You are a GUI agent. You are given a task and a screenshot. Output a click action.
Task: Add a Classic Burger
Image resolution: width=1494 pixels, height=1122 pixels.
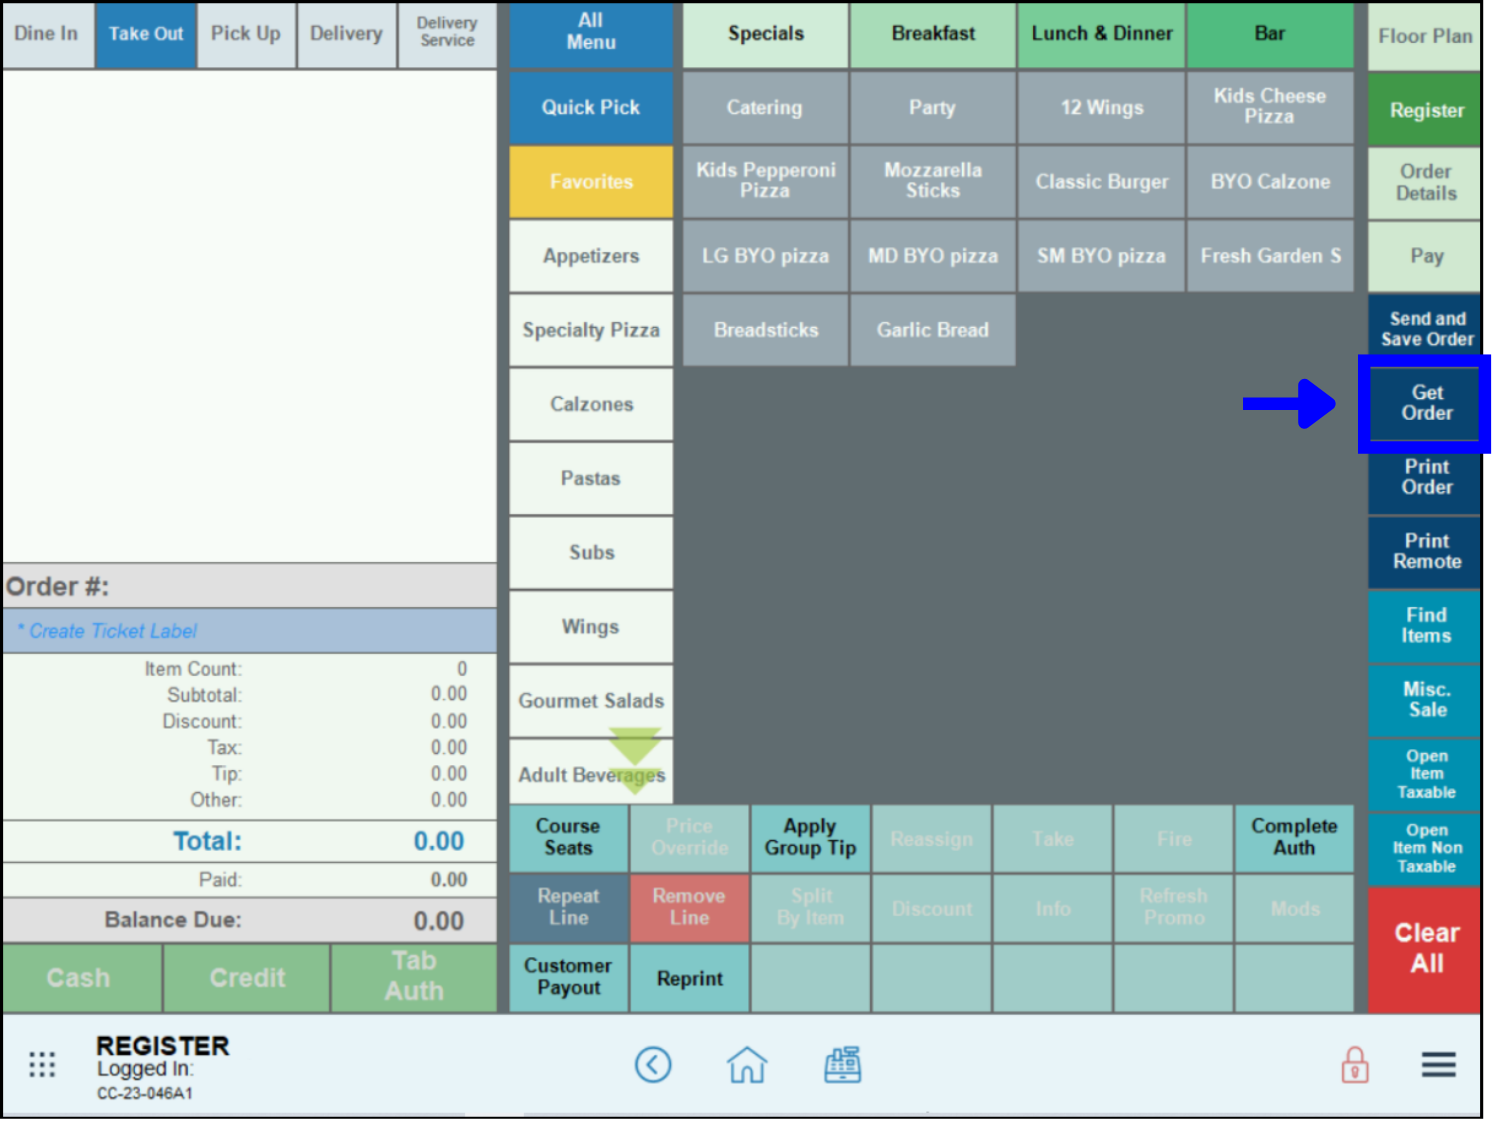pyautogui.click(x=1101, y=182)
